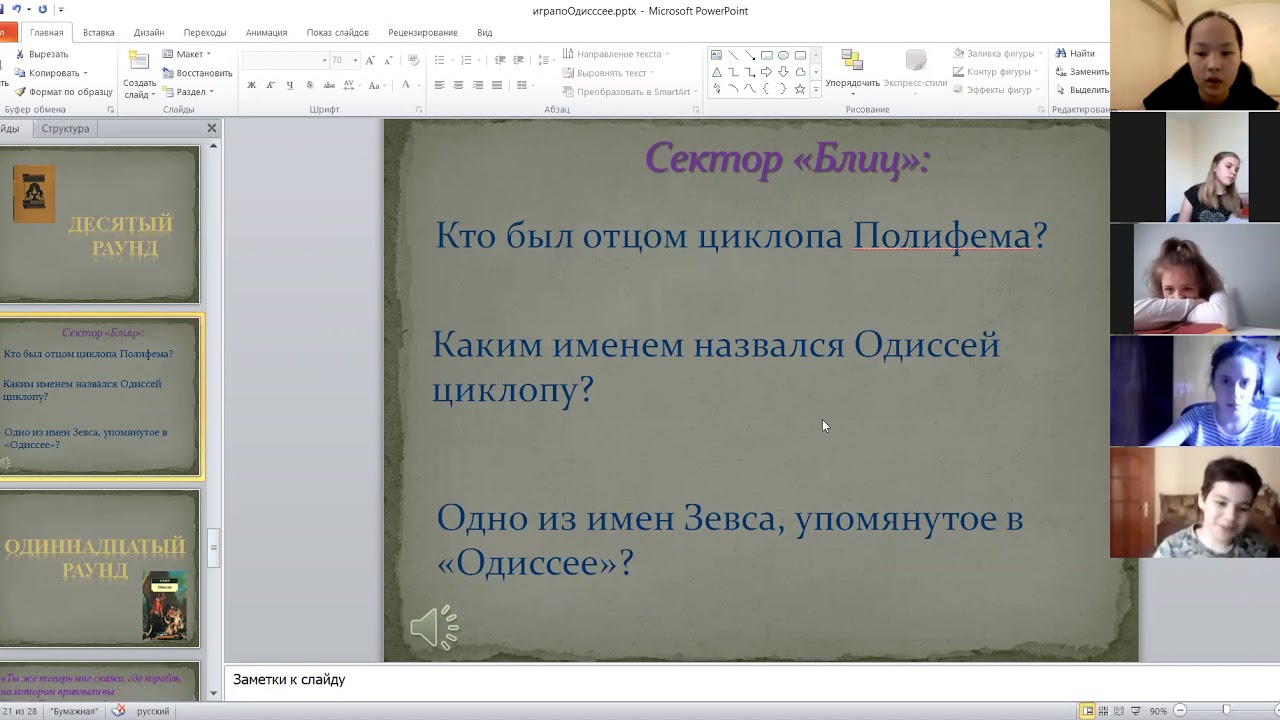Select the text box shape
Screen dimensions: 1280x720
pyautogui.click(x=716, y=55)
